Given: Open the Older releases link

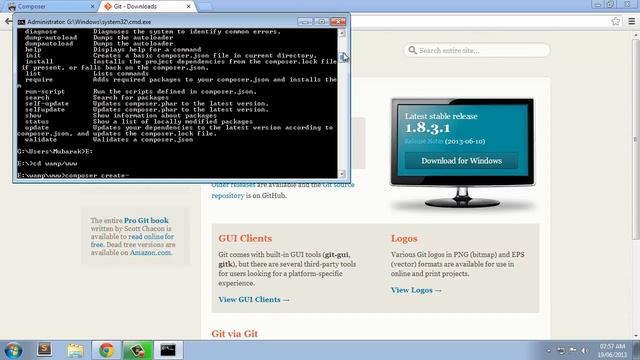Looking at the screenshot, I should [233, 185].
